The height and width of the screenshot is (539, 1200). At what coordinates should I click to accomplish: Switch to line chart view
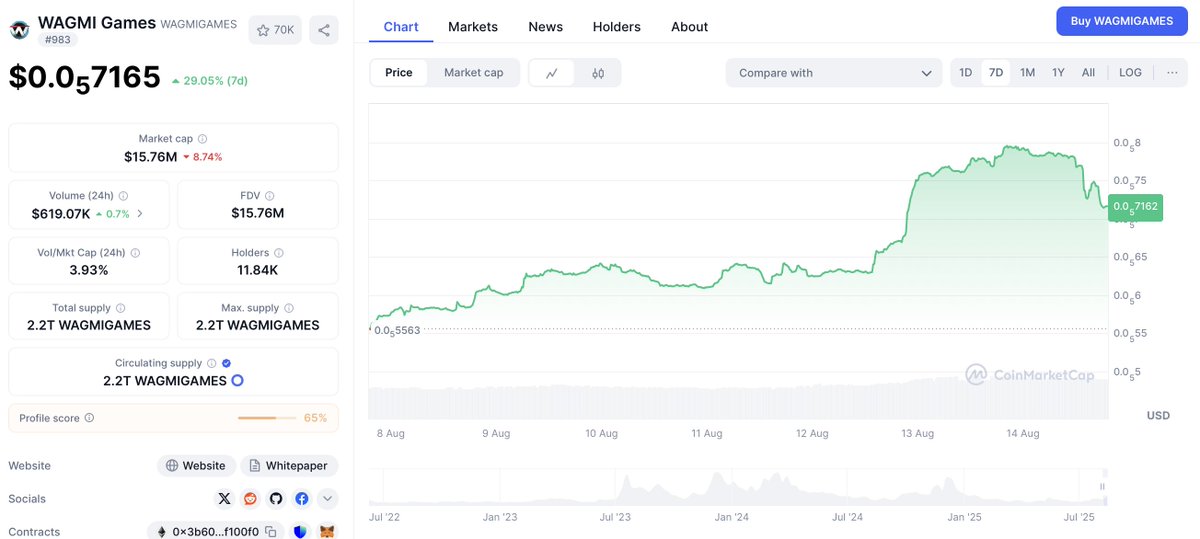(552, 73)
